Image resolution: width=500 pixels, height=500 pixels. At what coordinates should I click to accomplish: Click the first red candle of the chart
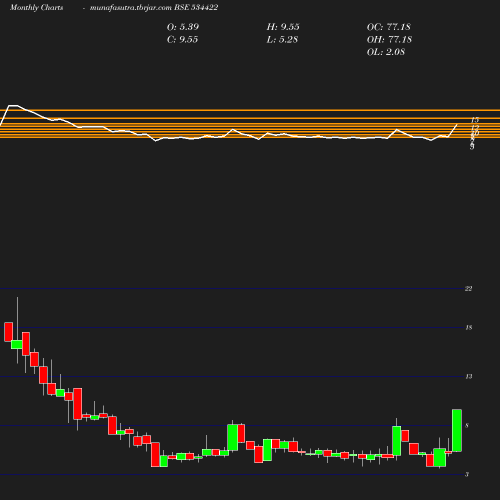pos(8,332)
